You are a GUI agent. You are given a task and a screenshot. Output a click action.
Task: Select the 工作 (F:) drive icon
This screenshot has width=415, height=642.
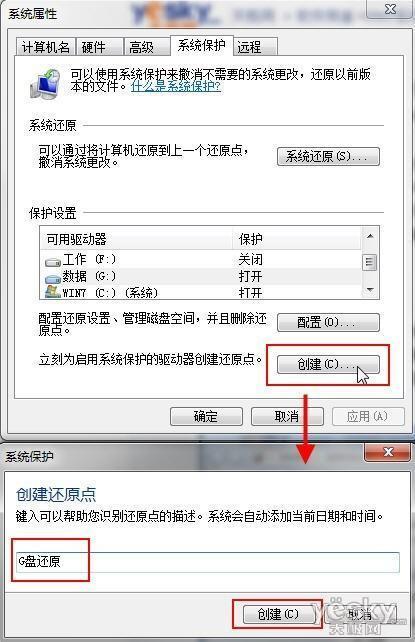[x=53, y=261]
